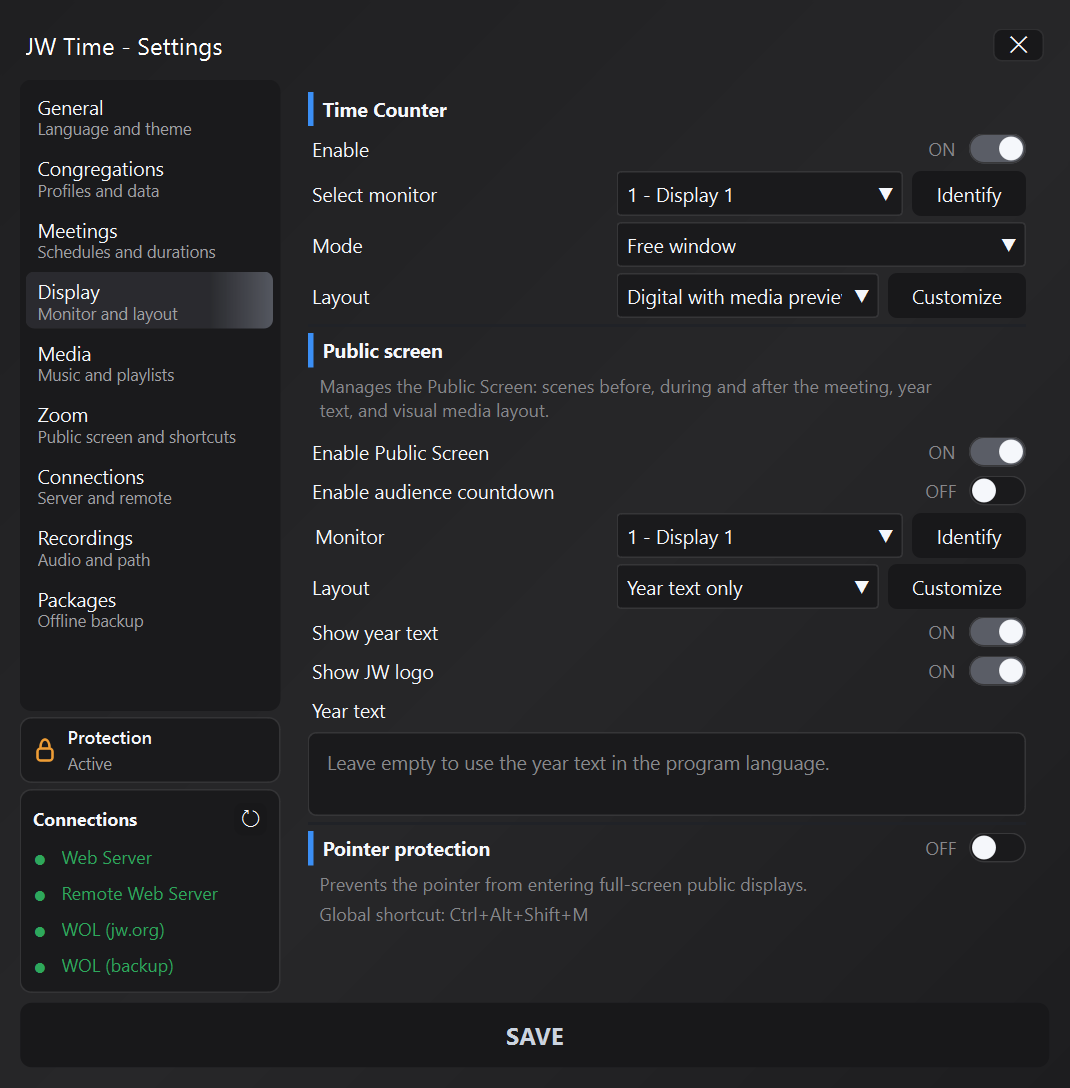Image resolution: width=1070 pixels, height=1088 pixels.
Task: Open Select monitor dropdown in Time Counter
Action: tap(759, 194)
